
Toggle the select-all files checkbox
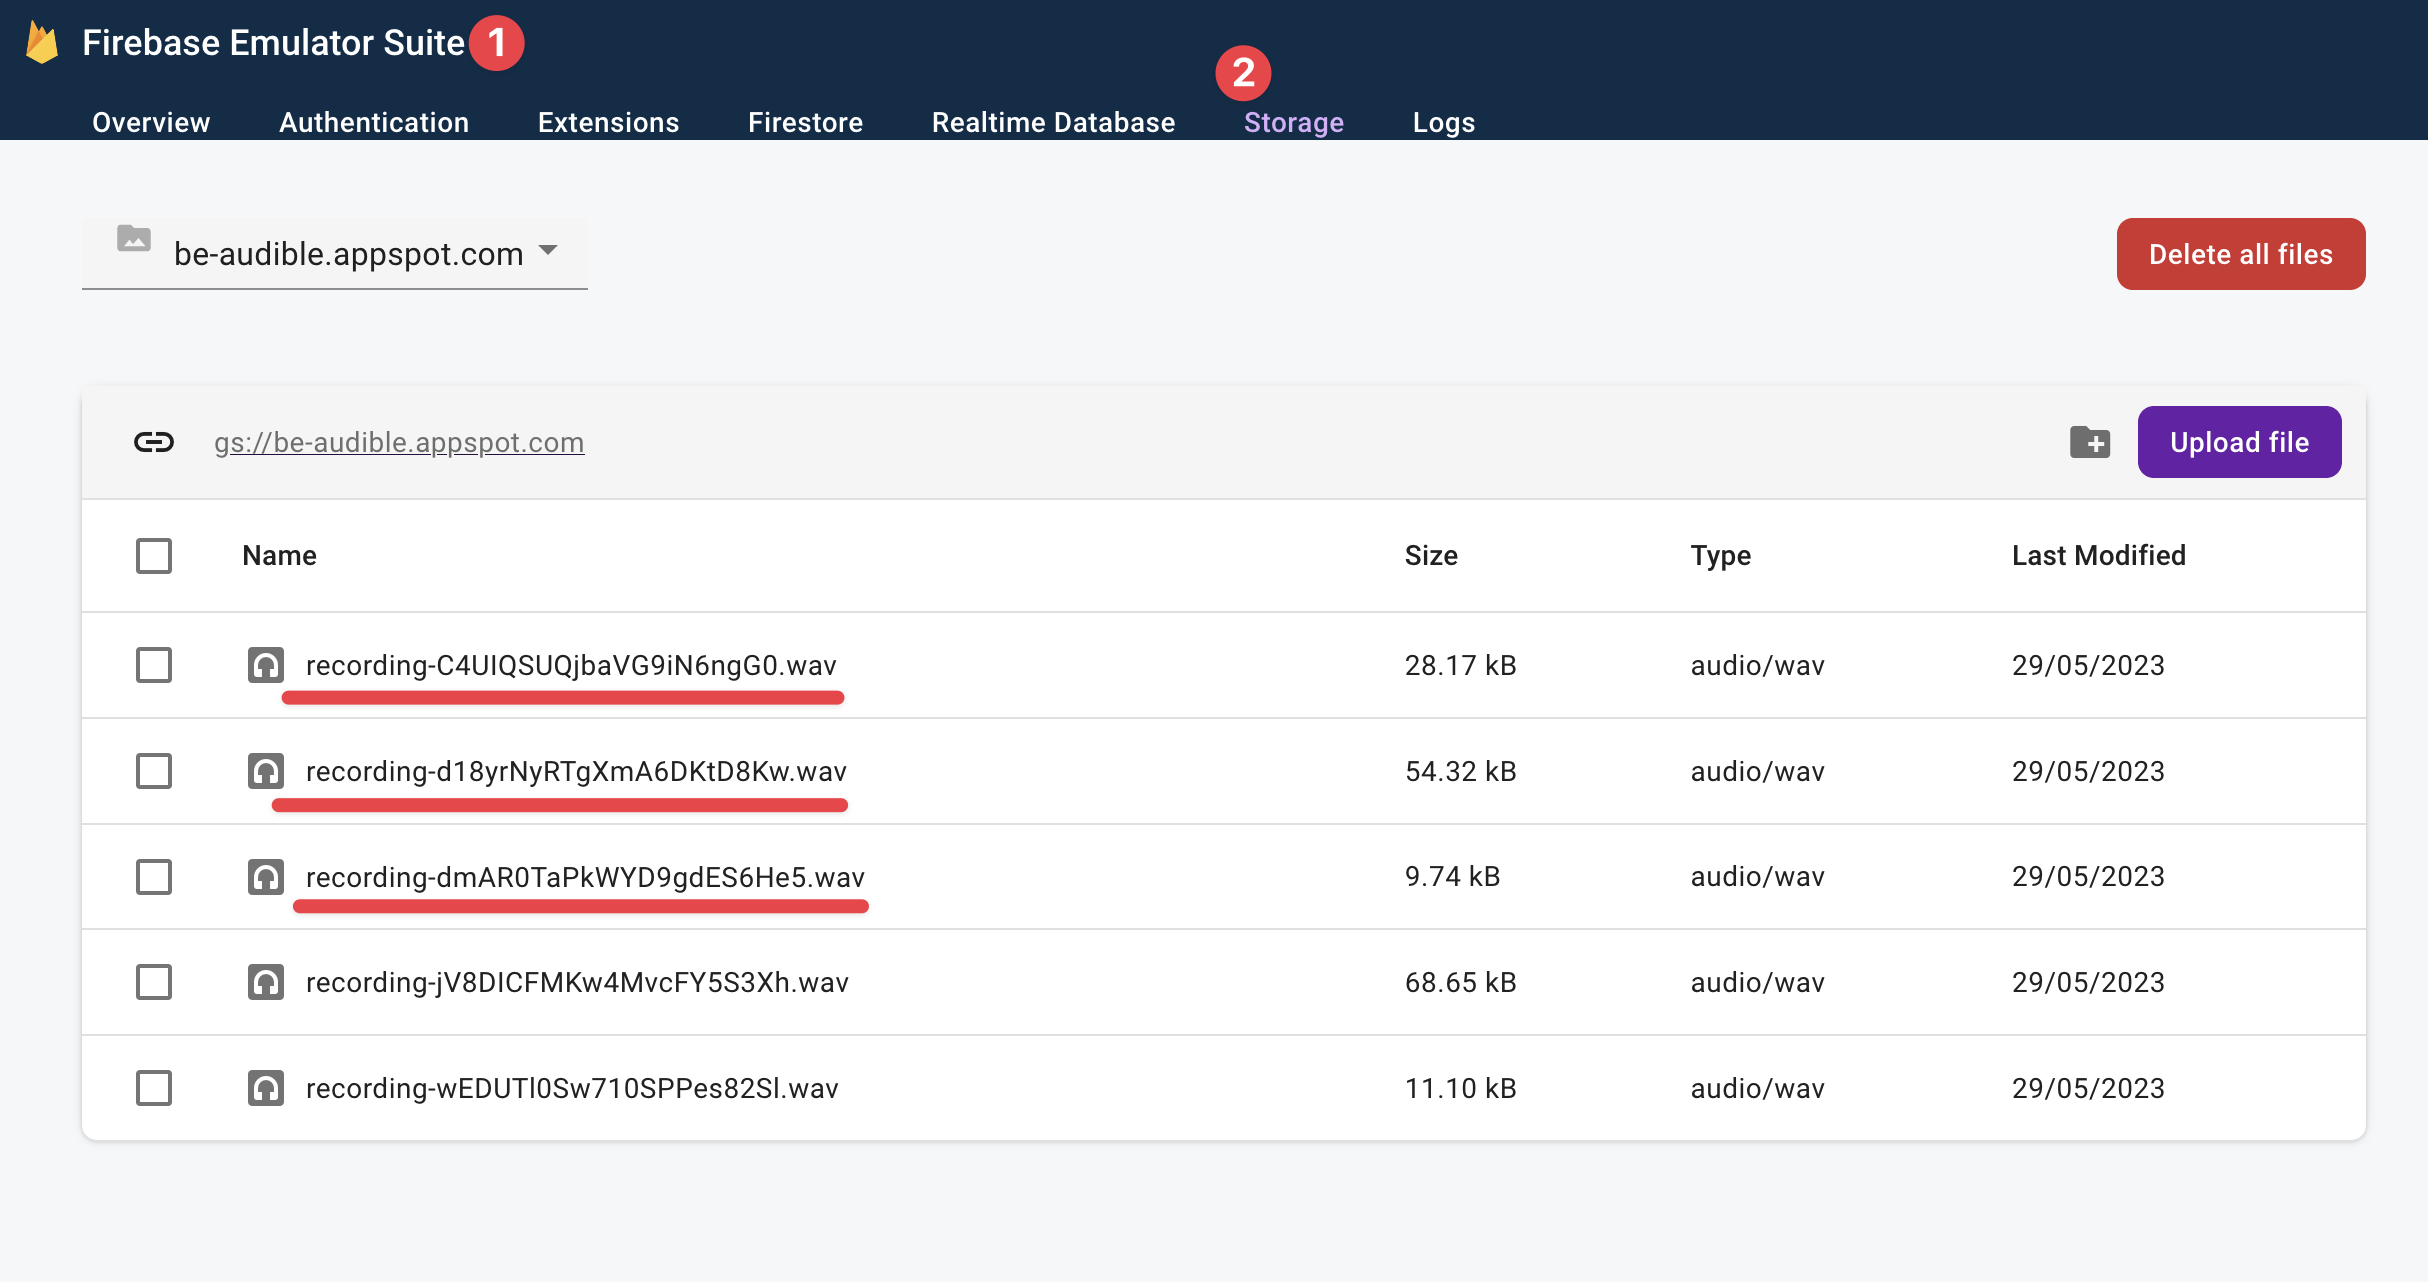(153, 555)
